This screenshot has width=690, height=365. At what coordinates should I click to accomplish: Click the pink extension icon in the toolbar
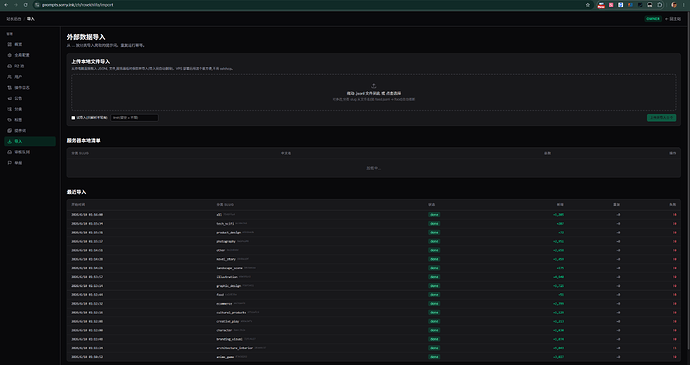(x=611, y=5)
